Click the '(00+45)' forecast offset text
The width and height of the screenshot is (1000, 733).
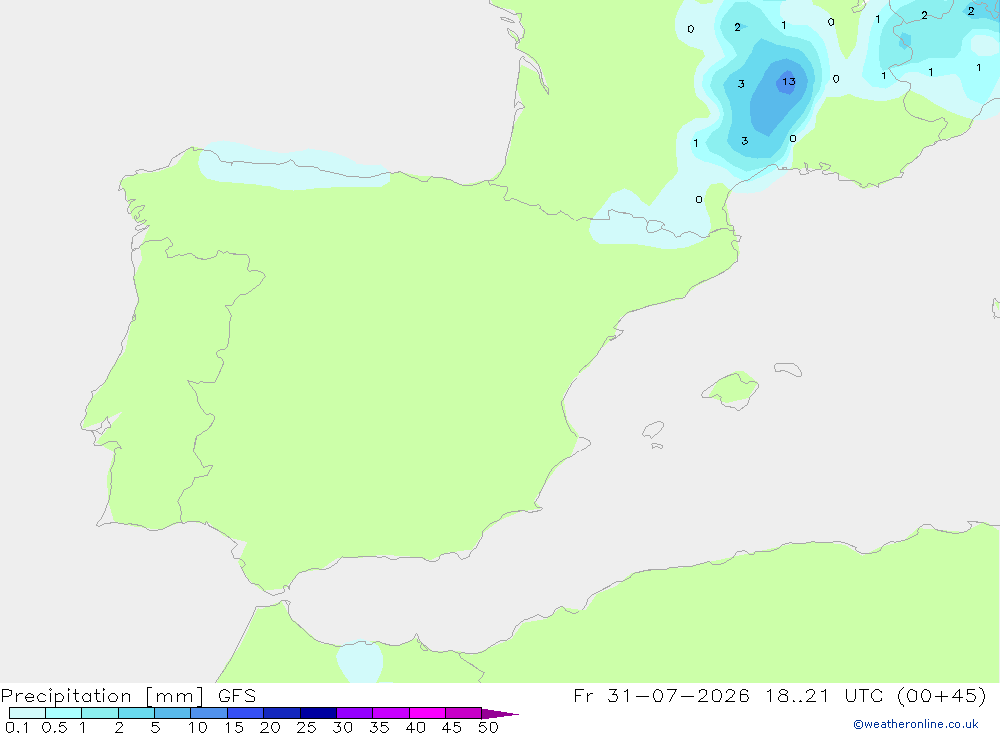click(941, 695)
